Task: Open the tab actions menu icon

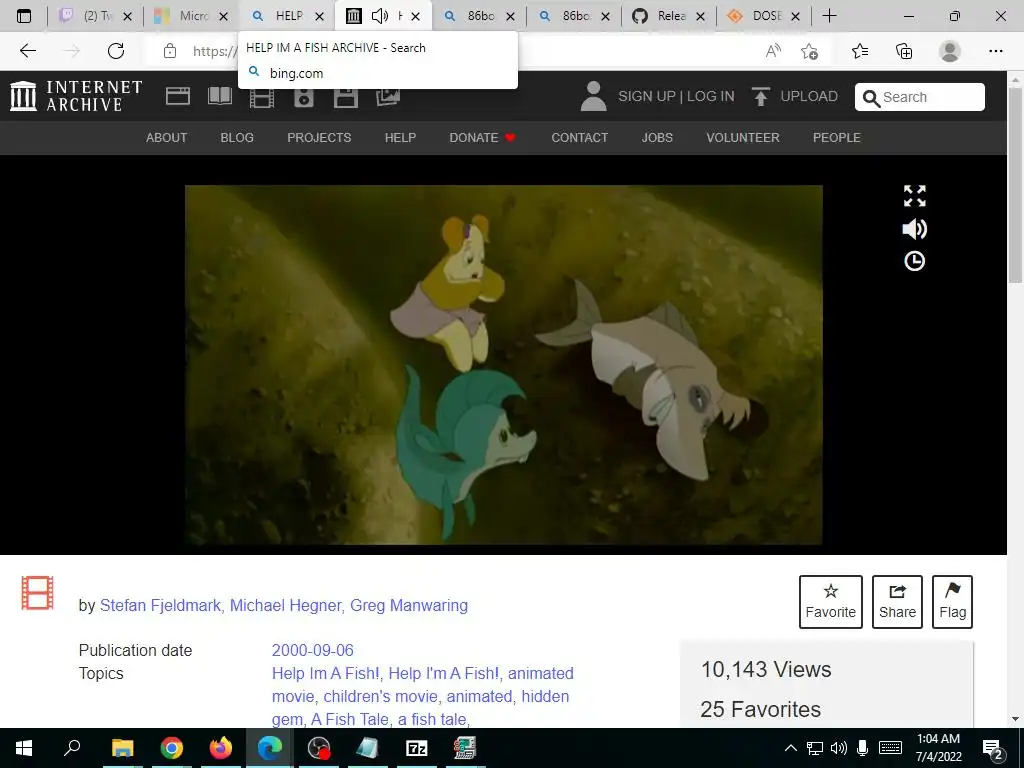Action: 24,16
